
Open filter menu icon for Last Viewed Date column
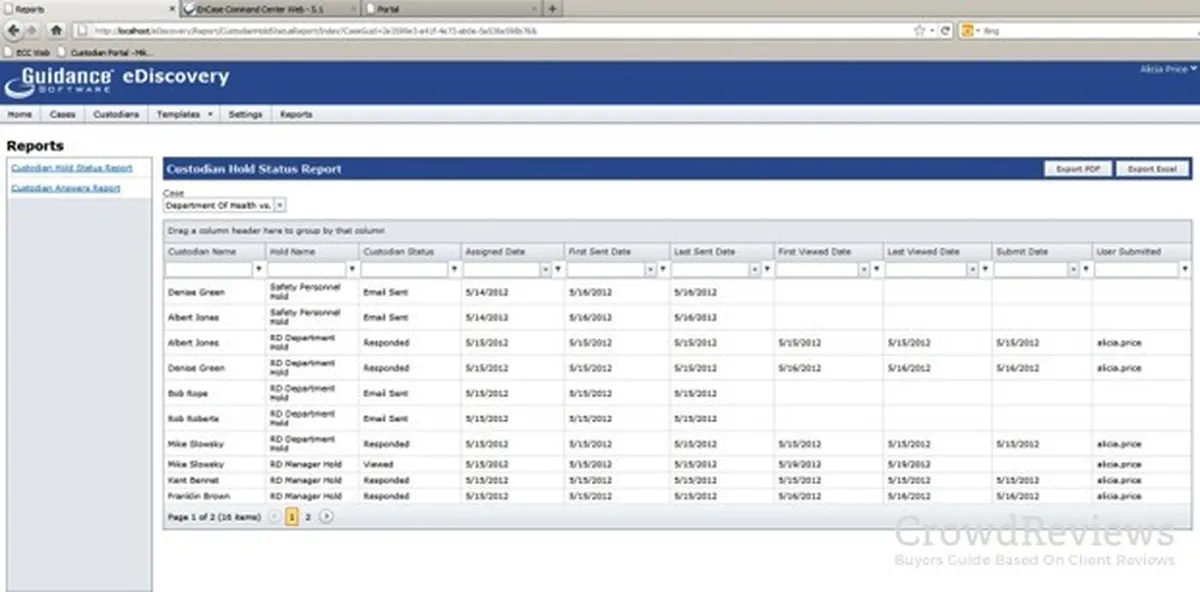[986, 270]
